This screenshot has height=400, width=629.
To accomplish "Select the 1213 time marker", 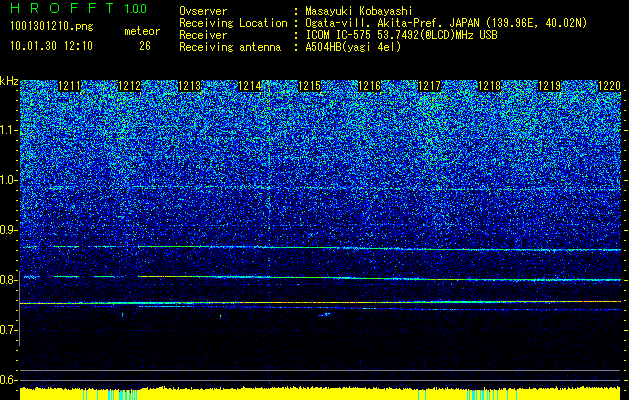I will tap(189, 86).
